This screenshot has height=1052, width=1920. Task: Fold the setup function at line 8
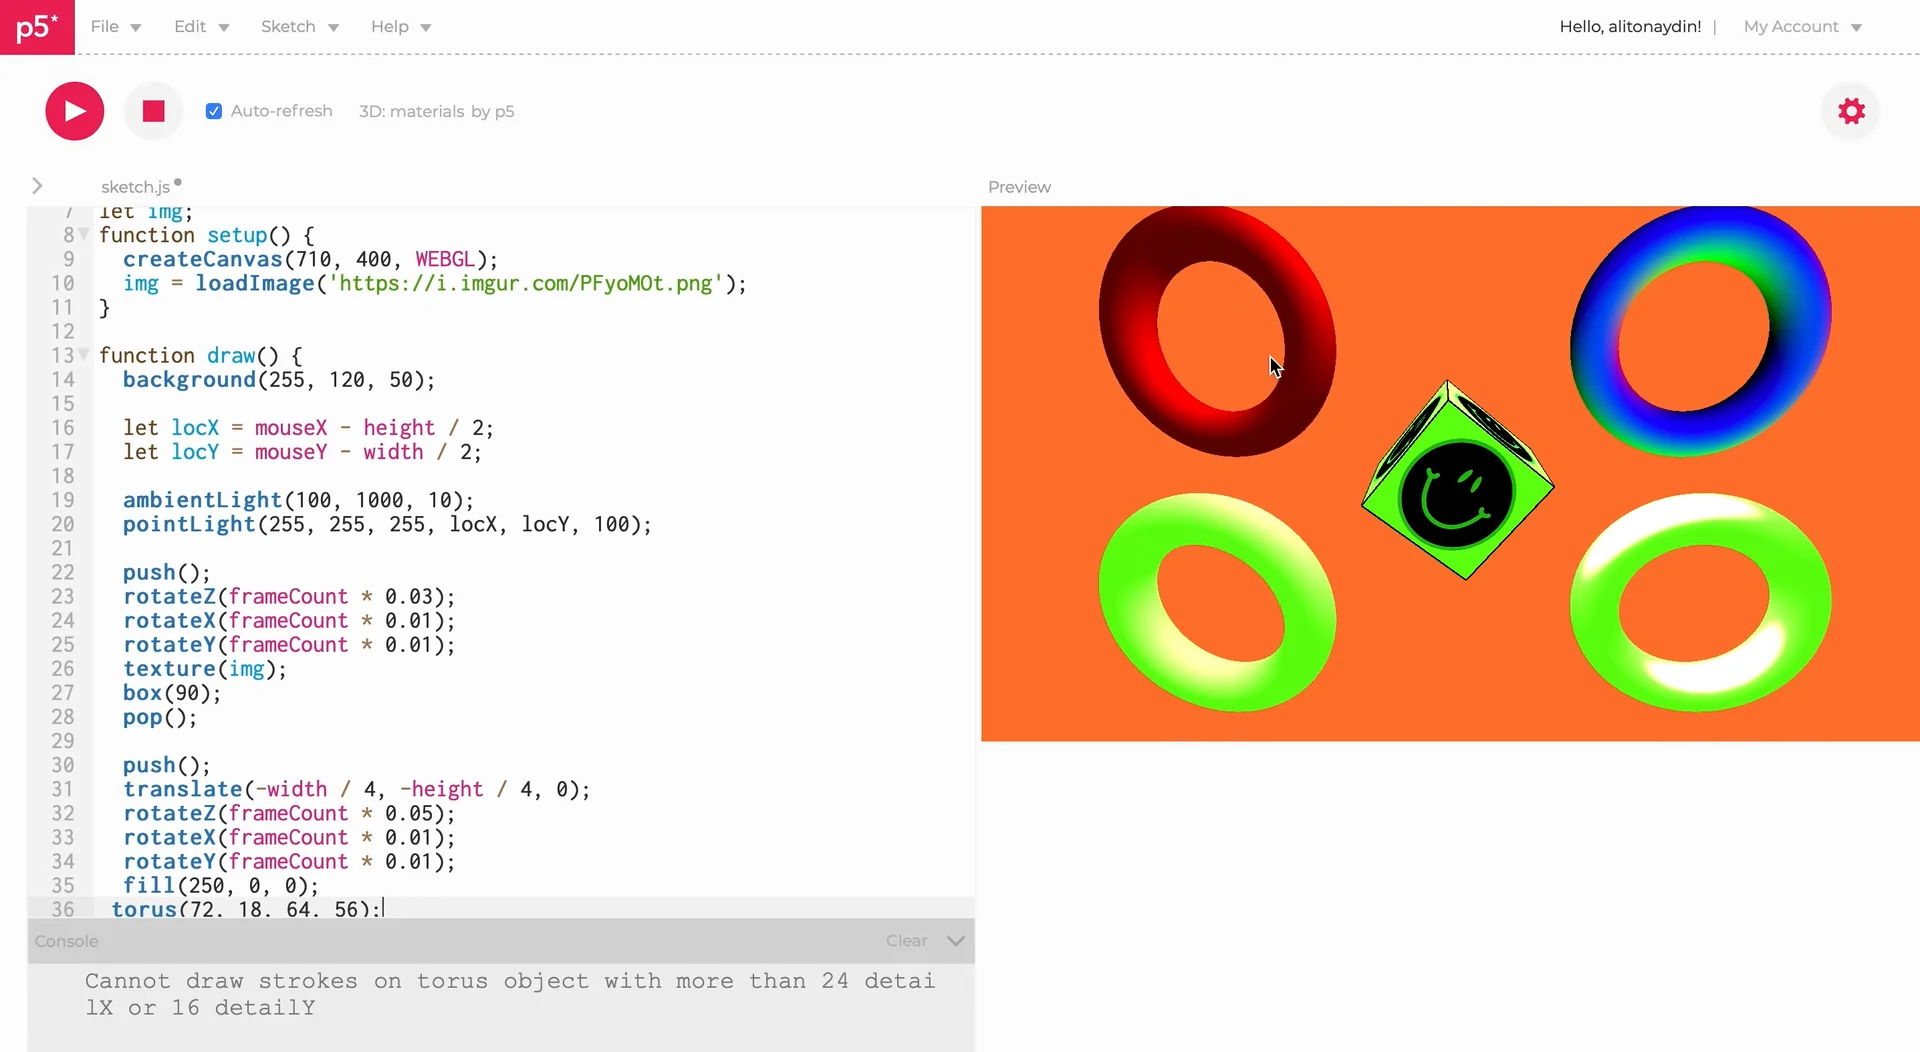pyautogui.click(x=84, y=234)
